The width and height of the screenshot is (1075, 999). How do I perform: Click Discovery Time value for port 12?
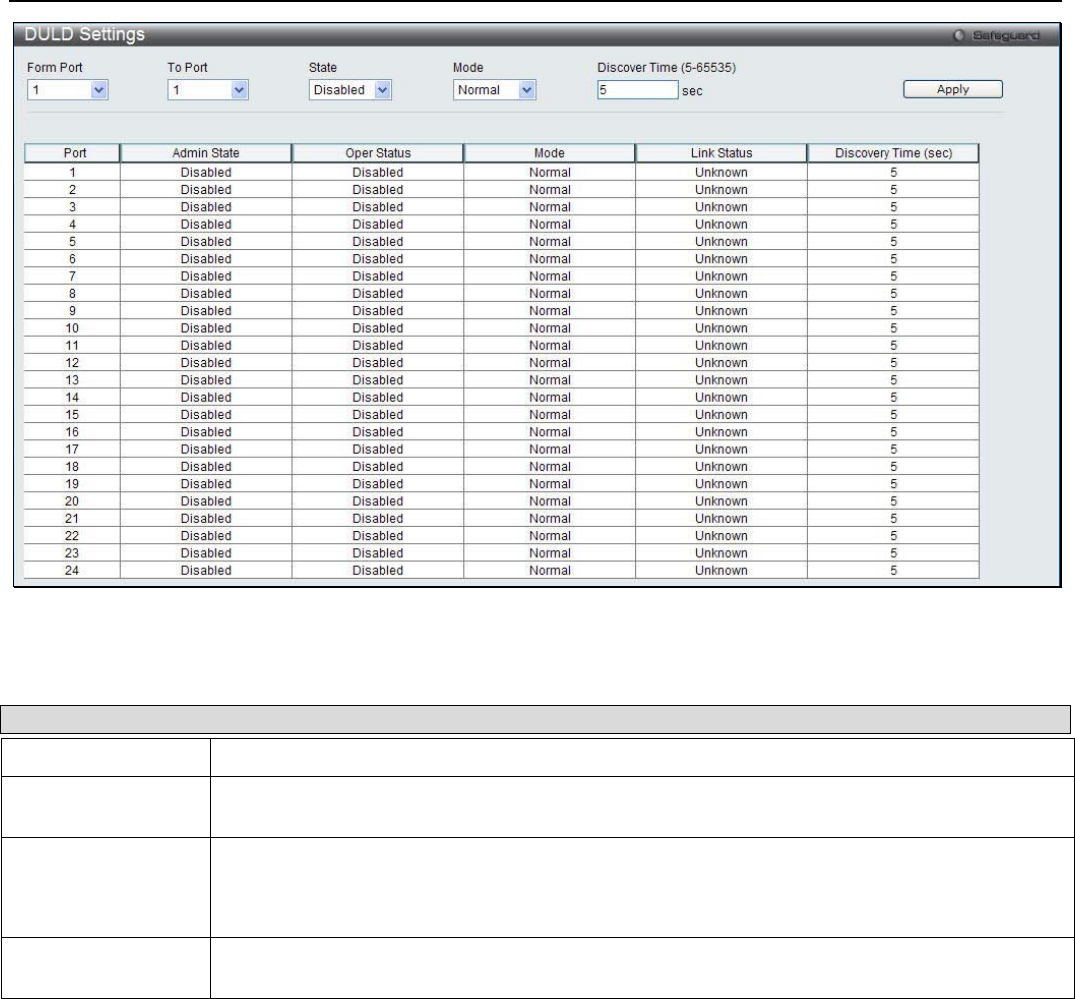click(893, 363)
